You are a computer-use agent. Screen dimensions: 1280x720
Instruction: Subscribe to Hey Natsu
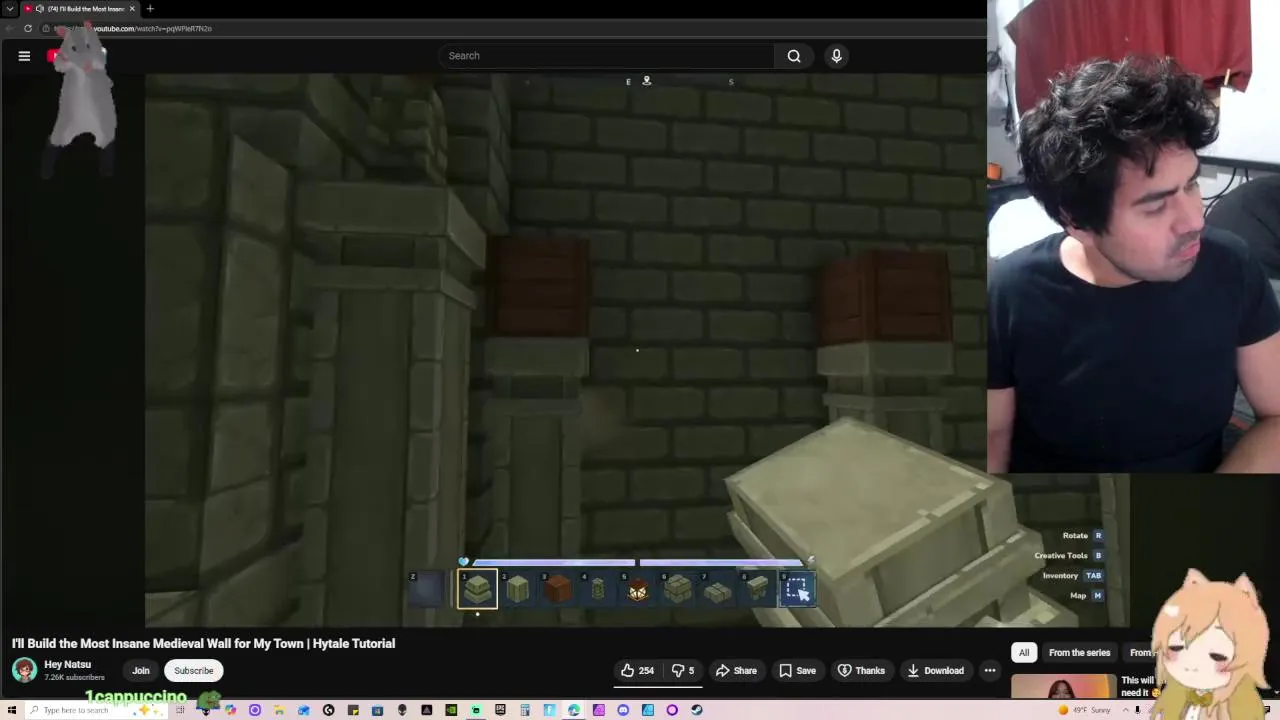(x=194, y=671)
